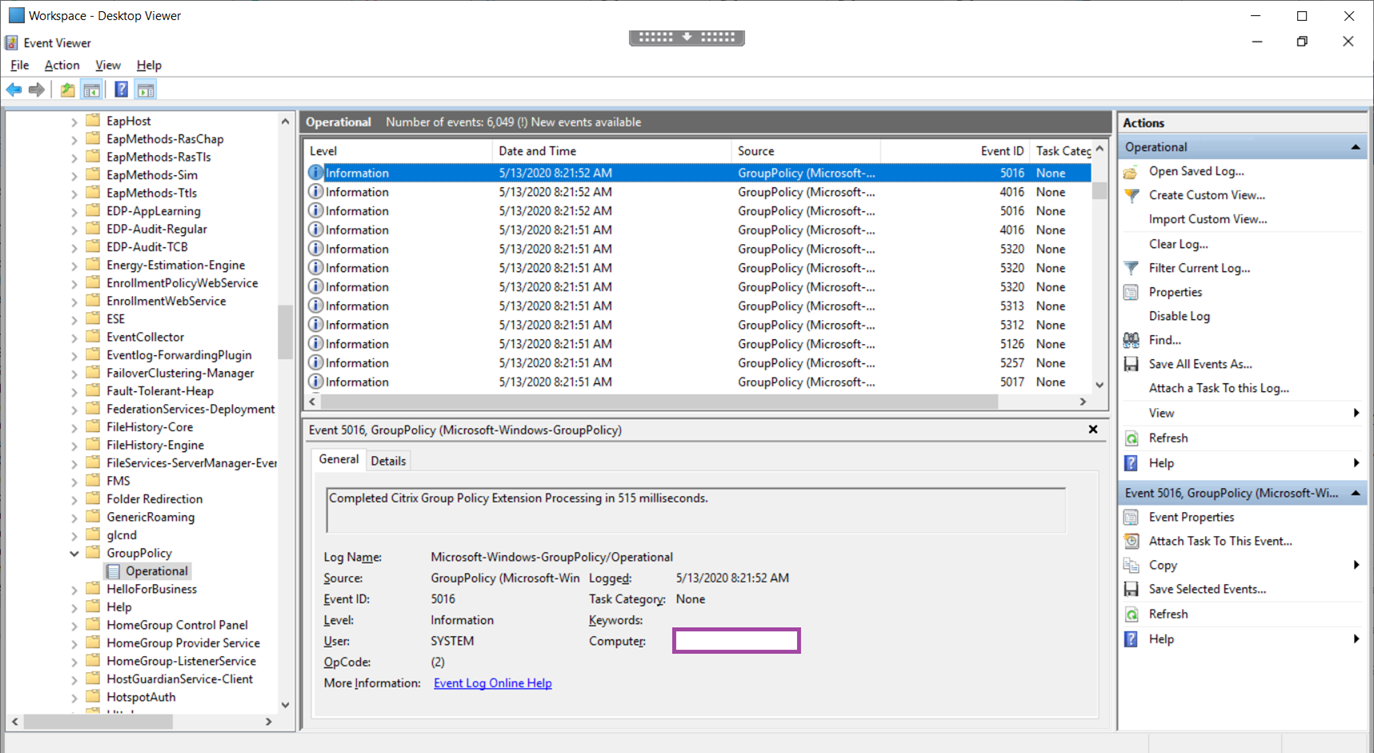Click Attach a Task To this Log
This screenshot has height=753, width=1374.
(1219, 388)
